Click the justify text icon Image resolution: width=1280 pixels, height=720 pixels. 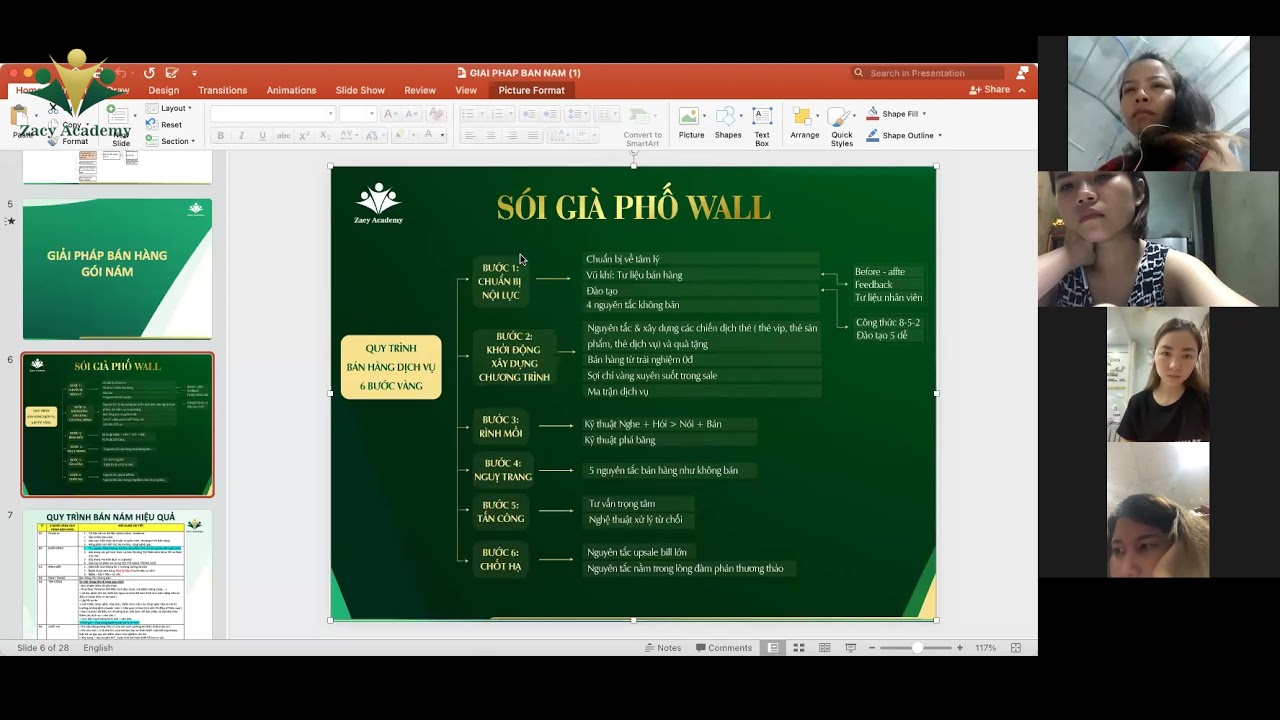tap(533, 136)
